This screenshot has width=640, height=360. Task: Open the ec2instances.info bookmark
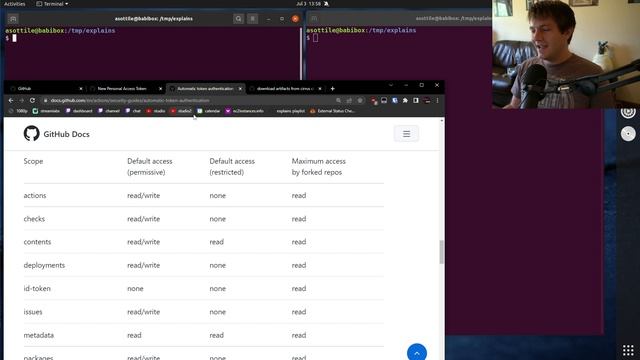[244, 111]
